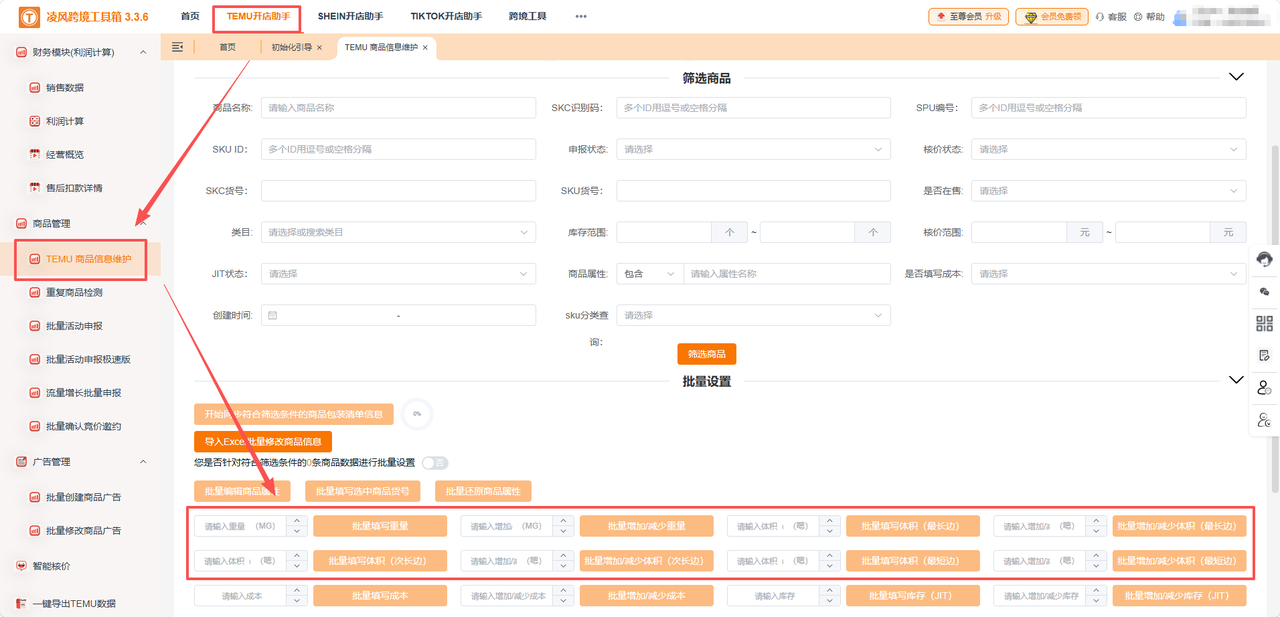The width and height of the screenshot is (1280, 617).
Task: Collapse the 筛选商品 section chevron
Action: [1236, 77]
